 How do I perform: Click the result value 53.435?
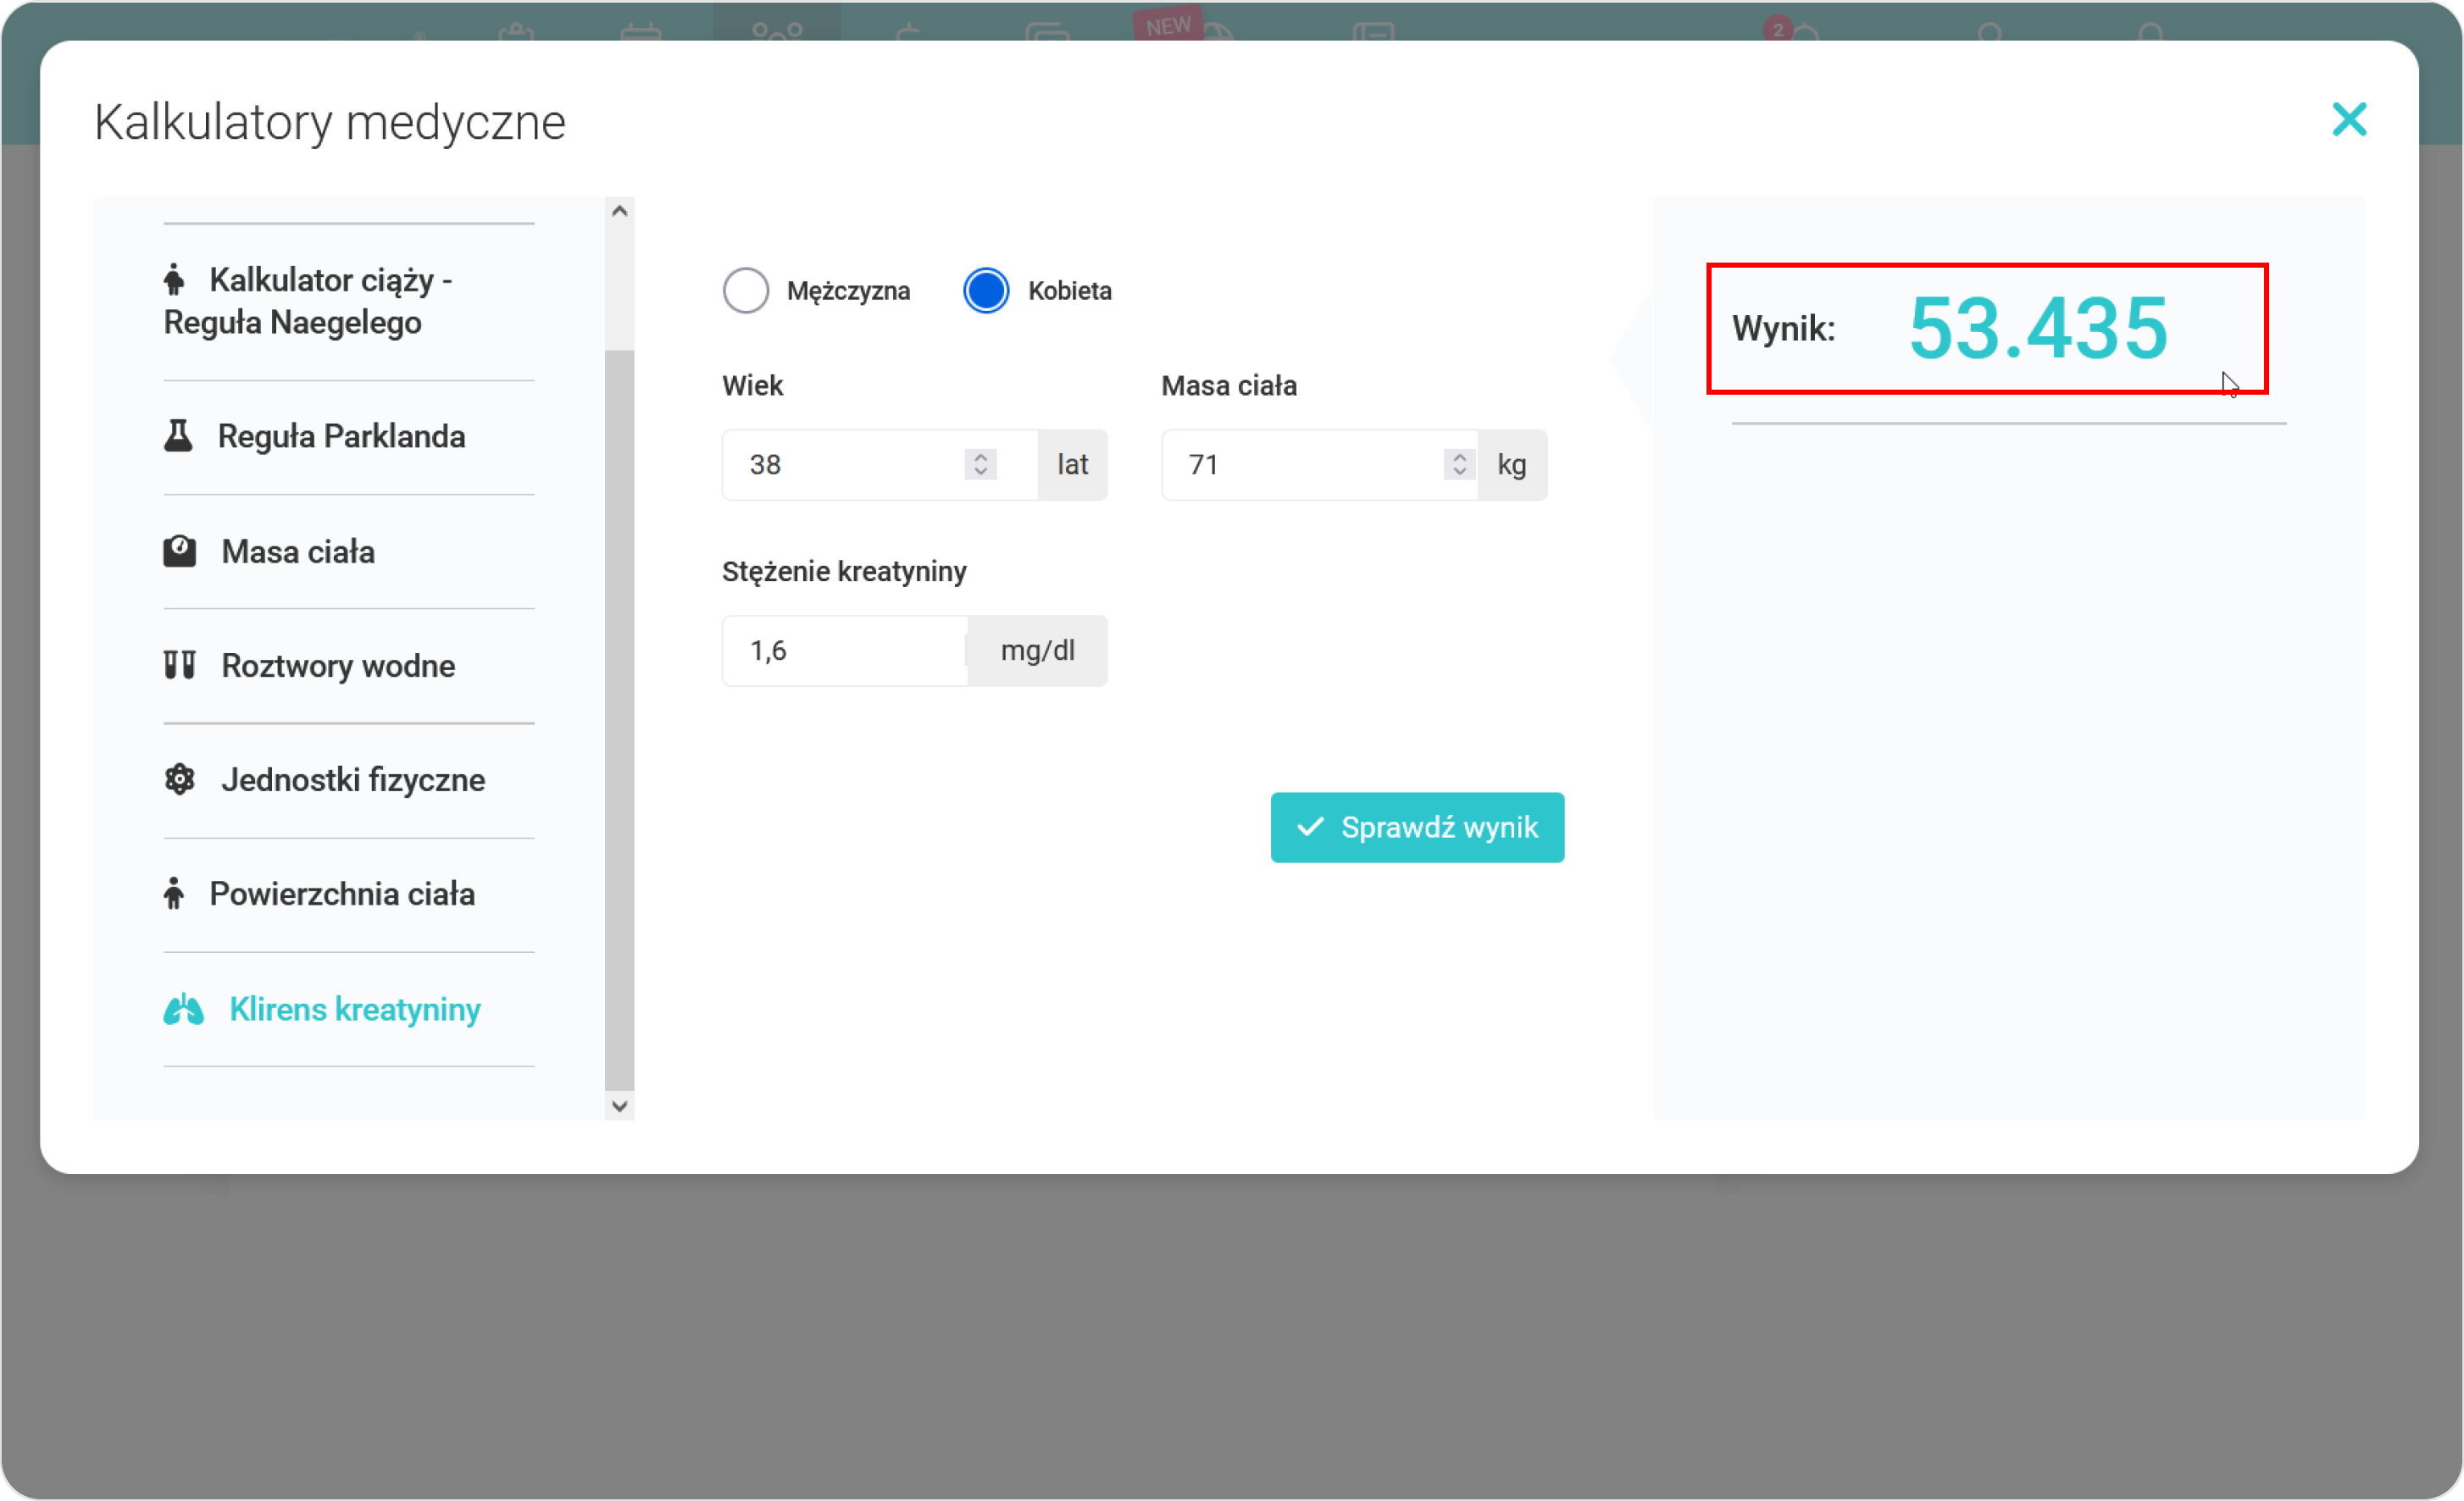[2039, 328]
